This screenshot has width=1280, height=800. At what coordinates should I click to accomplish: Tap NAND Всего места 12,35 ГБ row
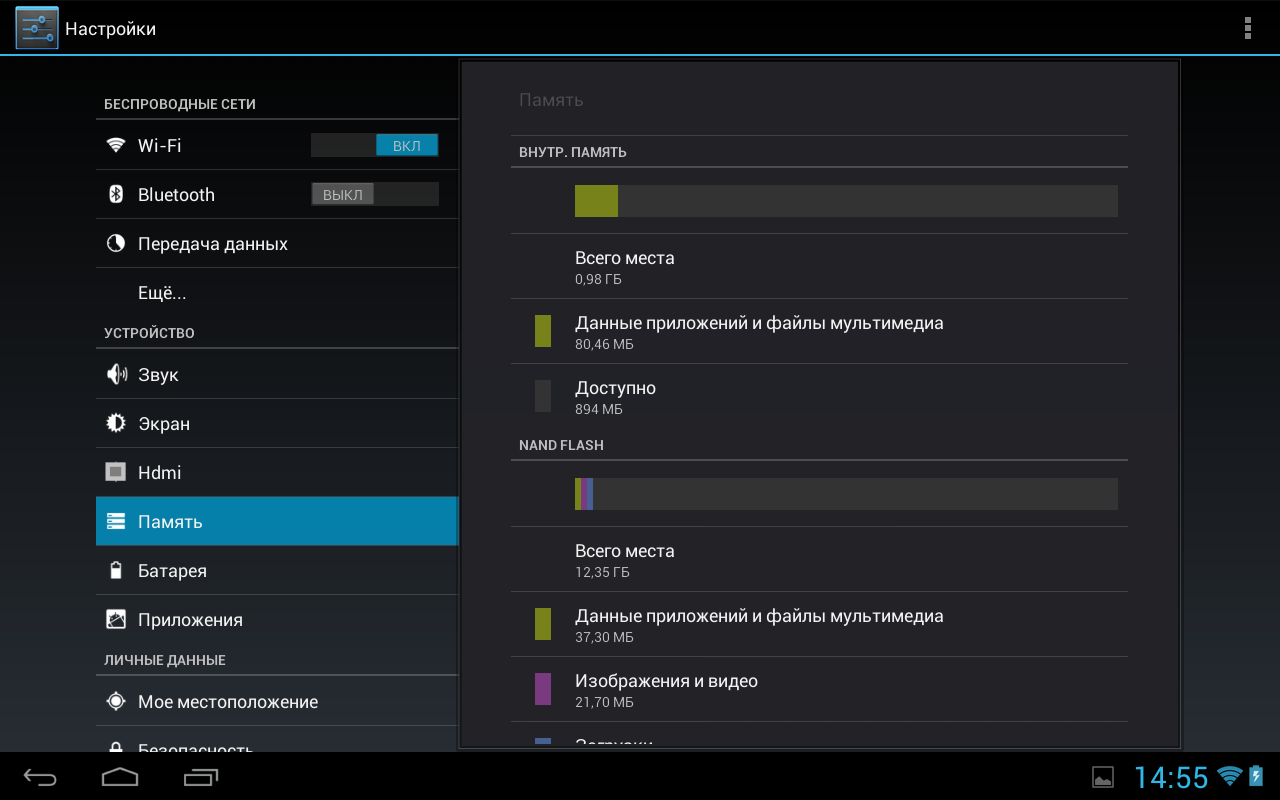pyautogui.click(x=819, y=559)
